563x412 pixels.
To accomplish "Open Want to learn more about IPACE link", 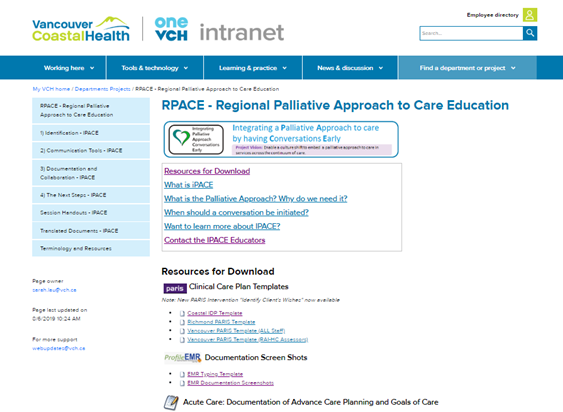I will pyautogui.click(x=222, y=226).
